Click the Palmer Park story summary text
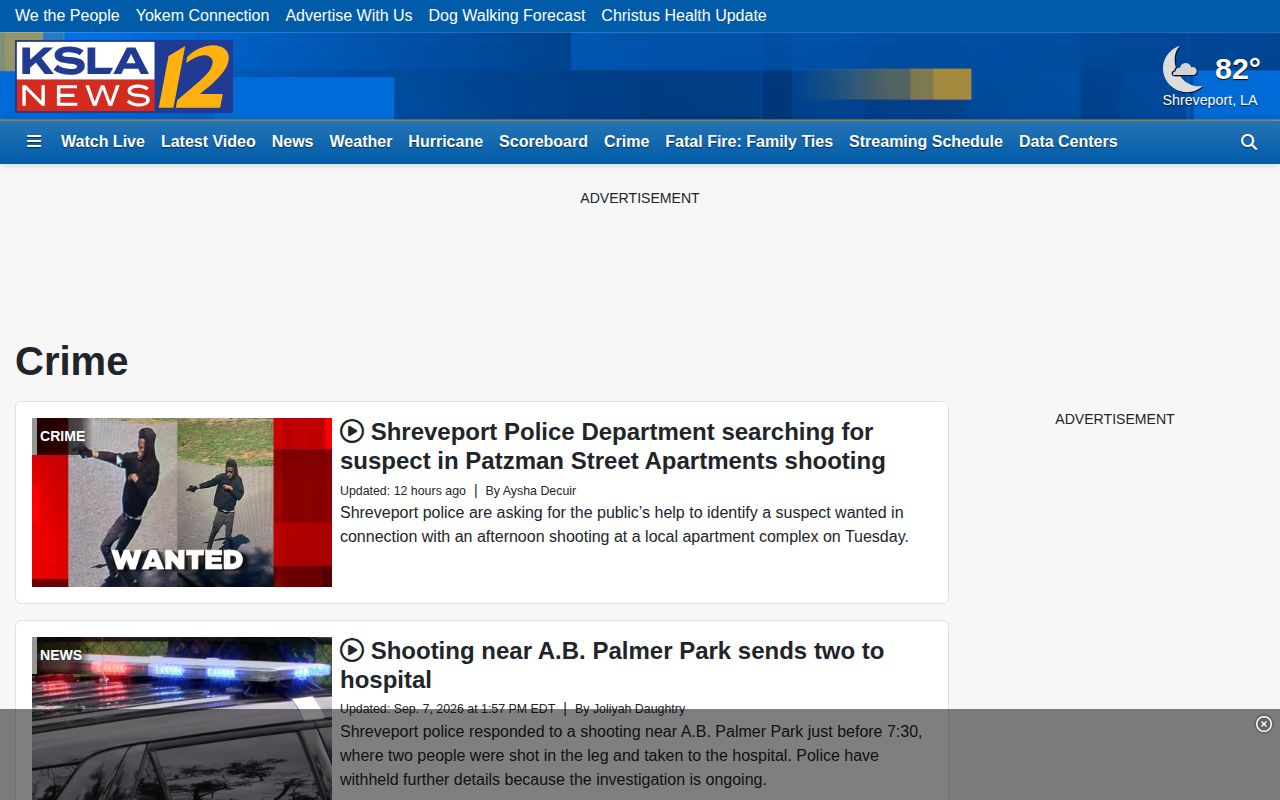The width and height of the screenshot is (1280, 800). coord(631,756)
